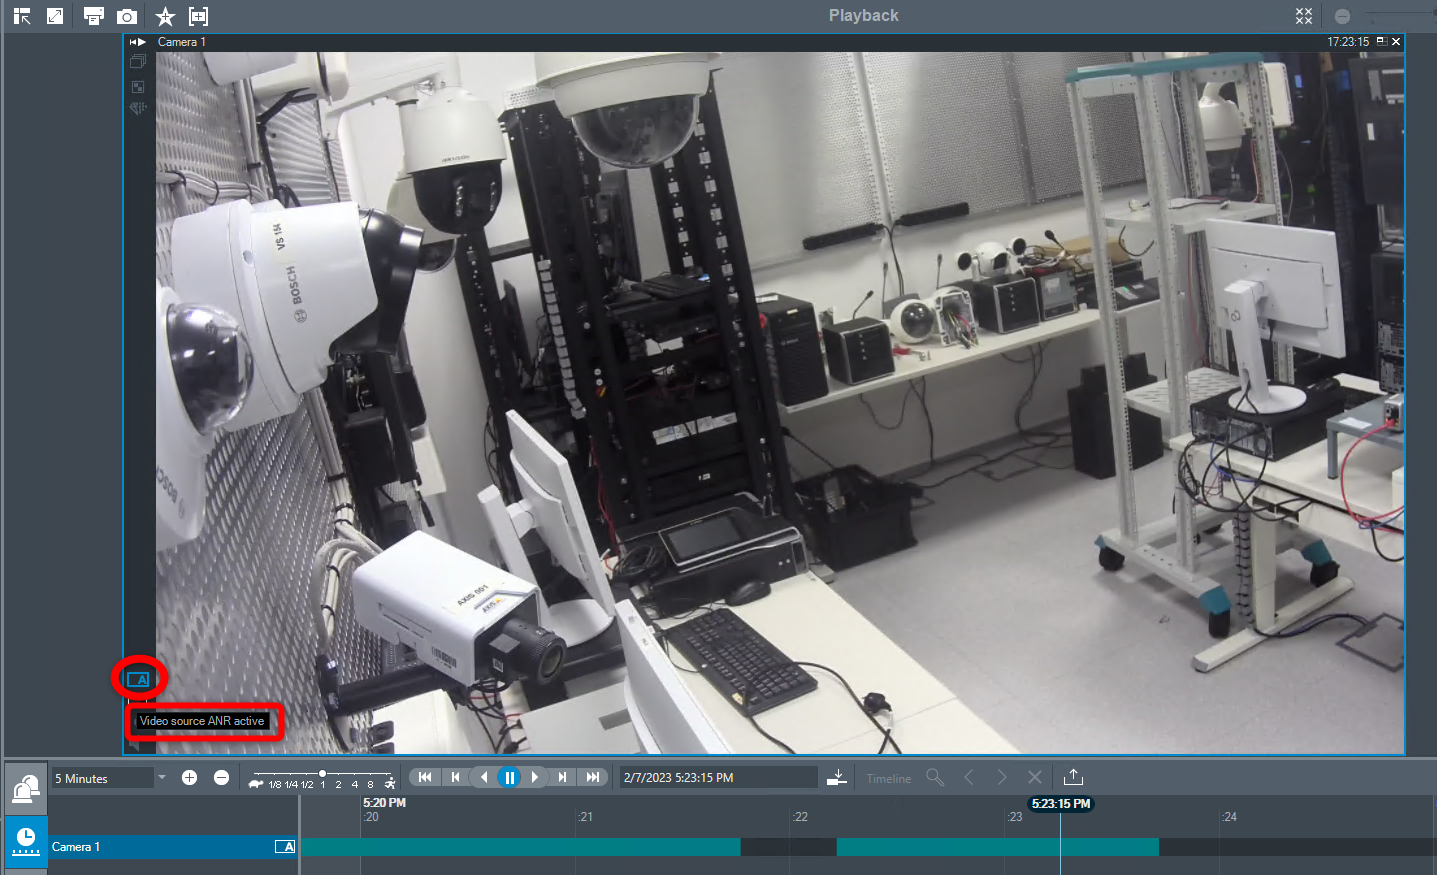The height and width of the screenshot is (875, 1437).
Task: Click the ANR video source icon in the image pane
Action: [x=138, y=679]
